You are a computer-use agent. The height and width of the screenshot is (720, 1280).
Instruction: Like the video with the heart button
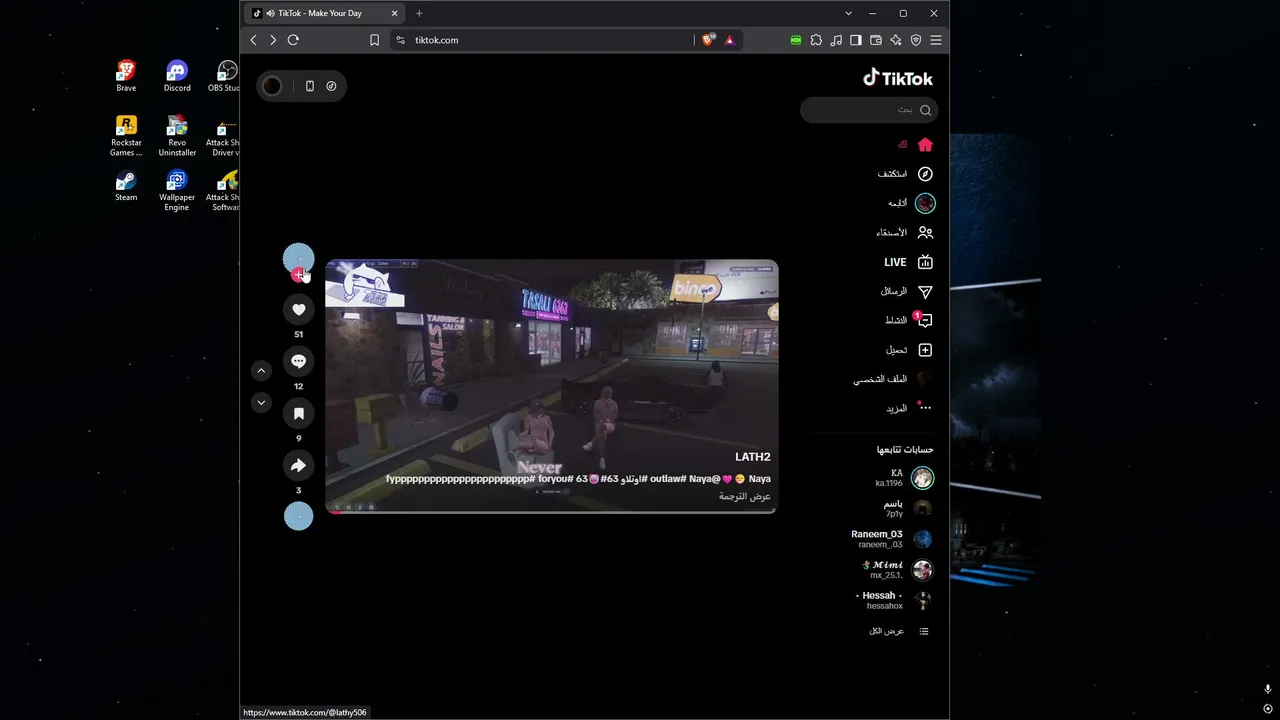click(298, 310)
